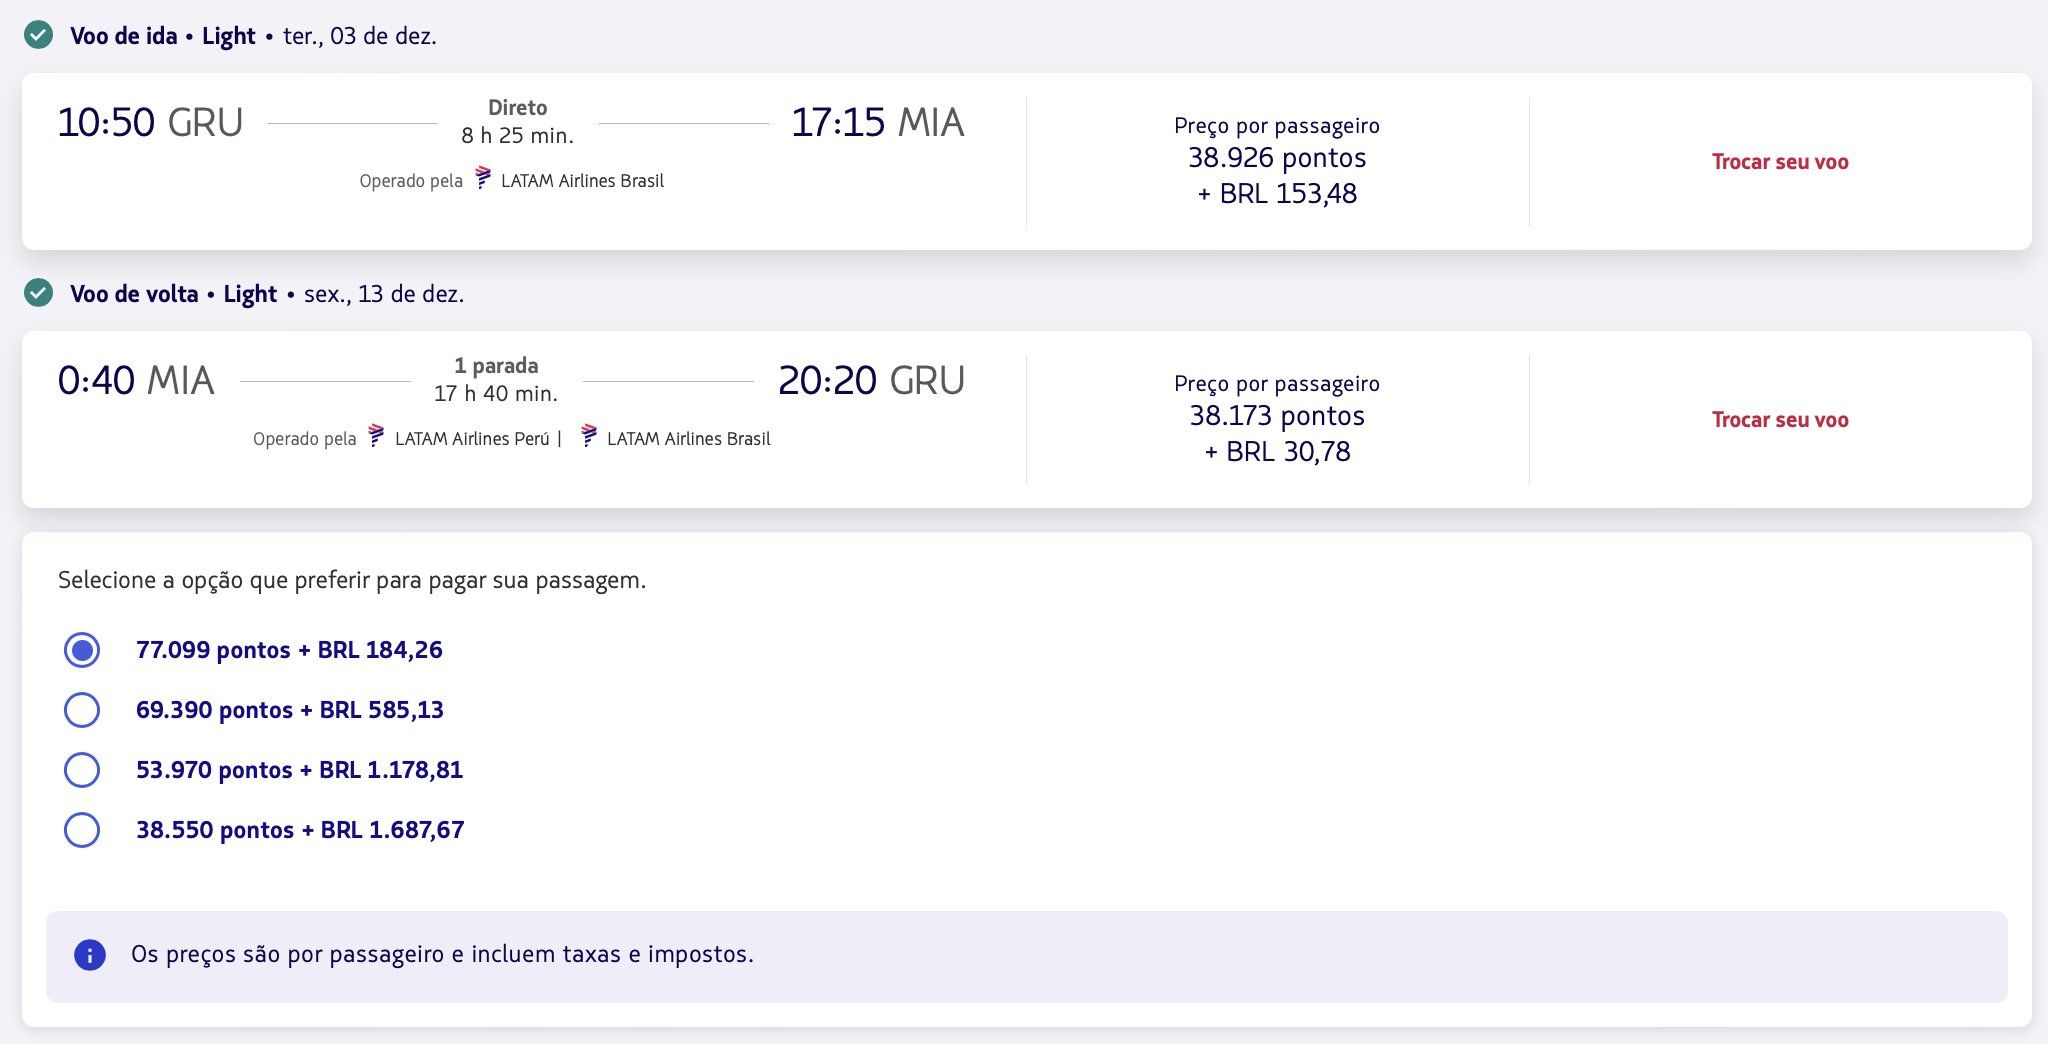2048x1044 pixels.
Task: Click LATAM logo on the outbound flight
Action: click(x=483, y=179)
